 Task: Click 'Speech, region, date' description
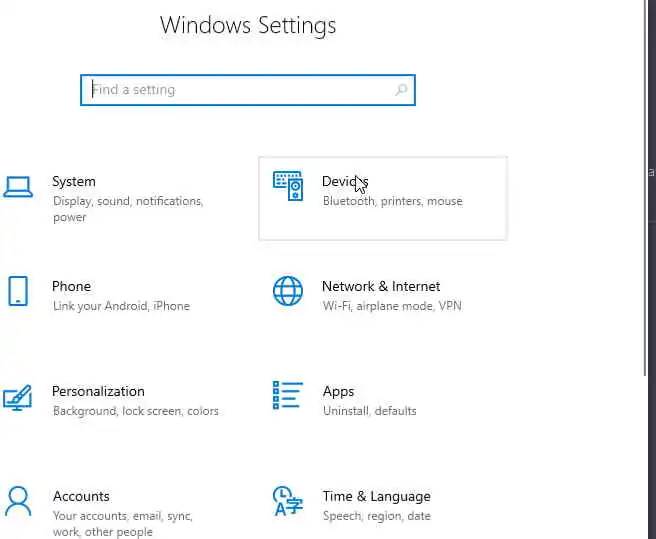[377, 516]
